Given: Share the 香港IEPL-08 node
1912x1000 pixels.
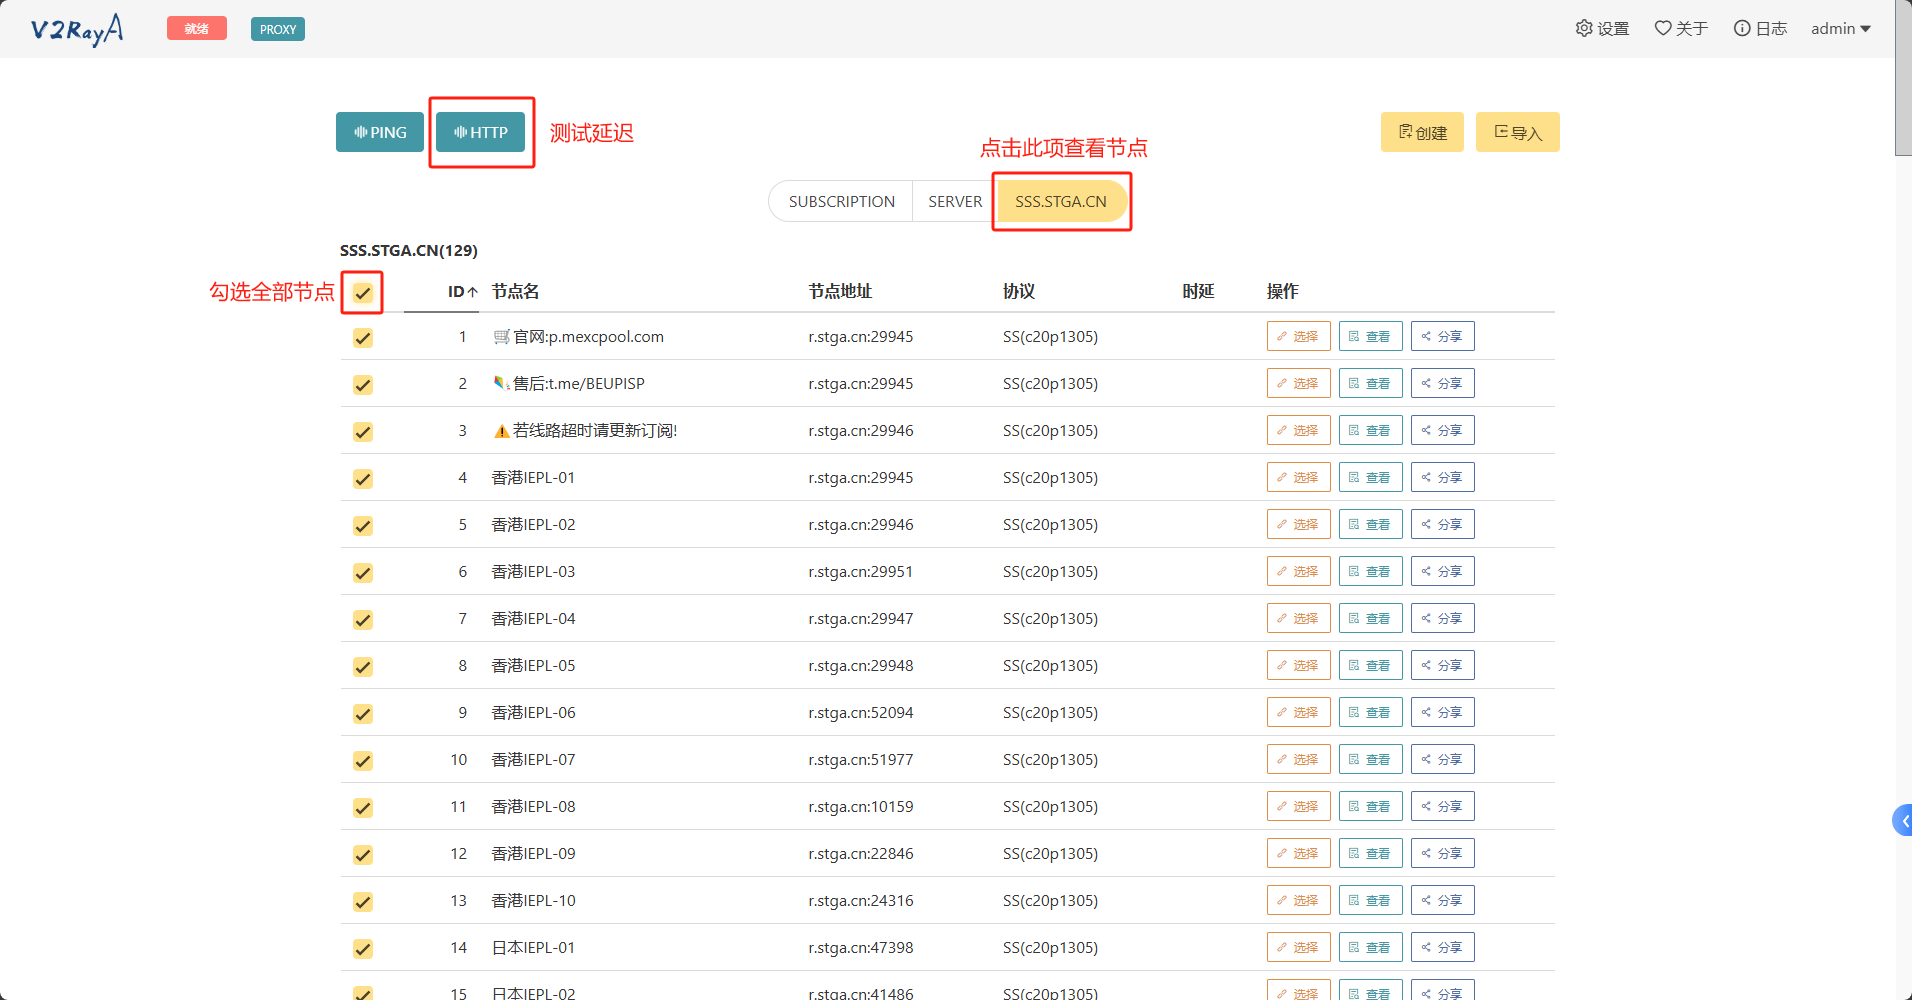Looking at the screenshot, I should [x=1442, y=806].
